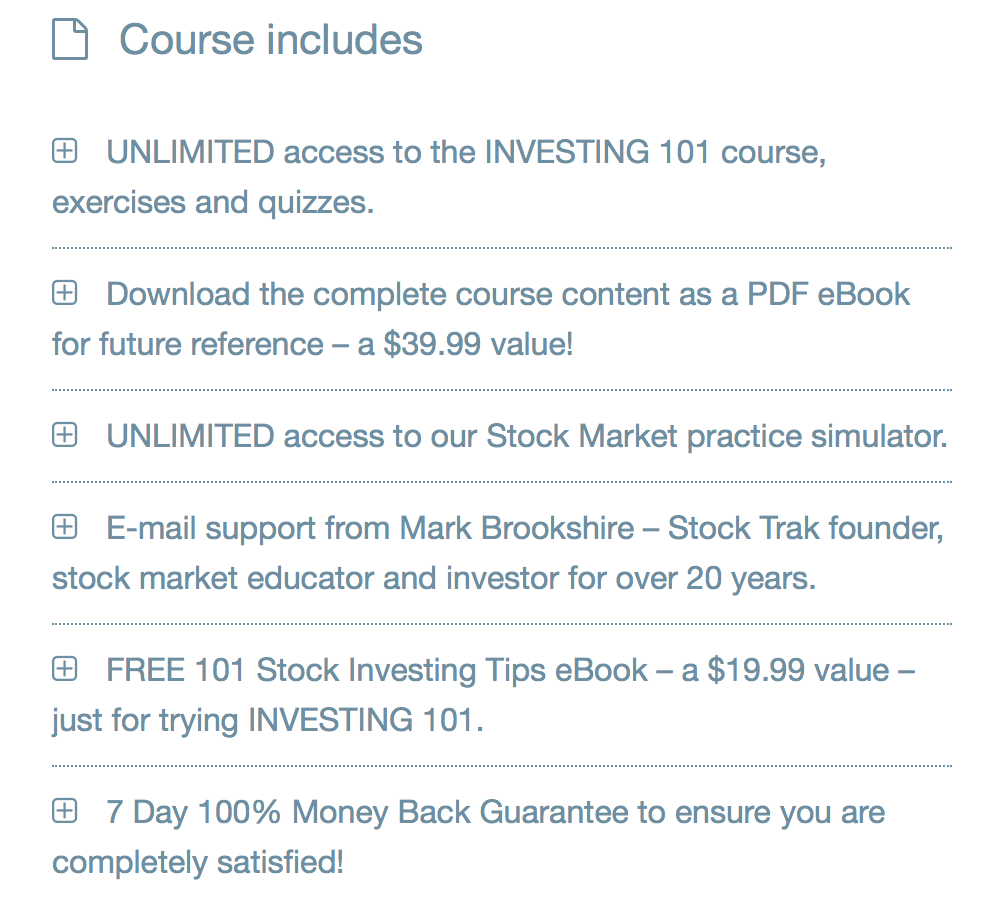The width and height of the screenshot is (1008, 910).
Task: Expand the INVESTING 101 course access item
Action: (x=64, y=151)
